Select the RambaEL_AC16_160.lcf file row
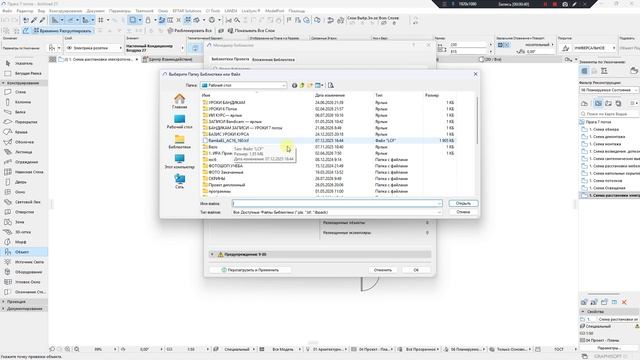The height and width of the screenshot is (360, 640). coord(329,140)
